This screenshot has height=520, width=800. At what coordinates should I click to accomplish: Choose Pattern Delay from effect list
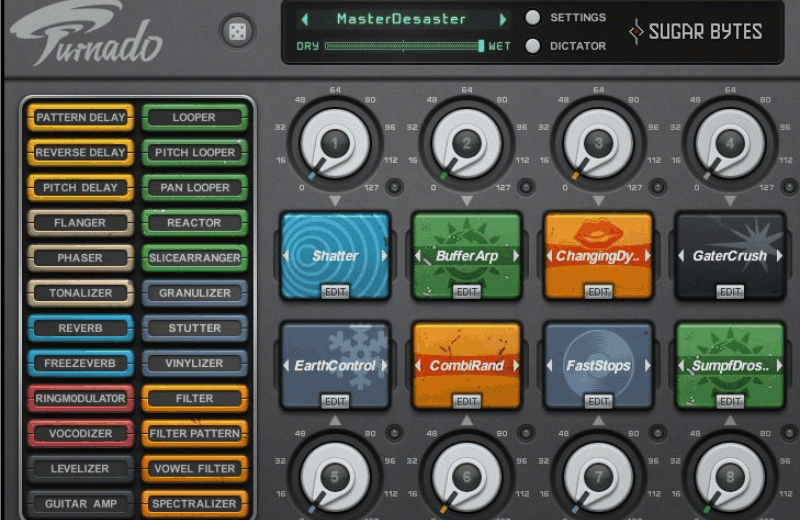[x=81, y=118]
